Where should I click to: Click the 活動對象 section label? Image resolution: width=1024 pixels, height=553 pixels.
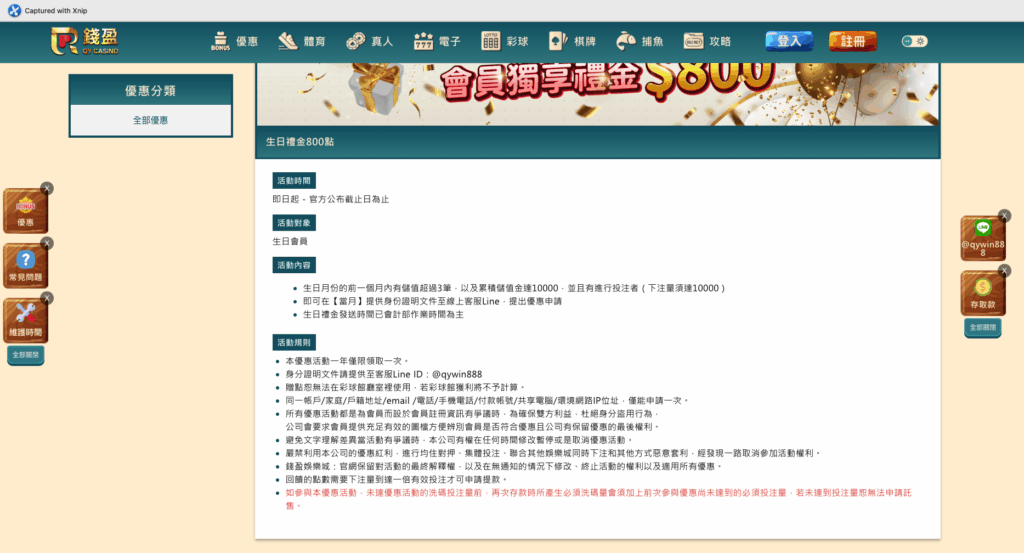point(294,223)
